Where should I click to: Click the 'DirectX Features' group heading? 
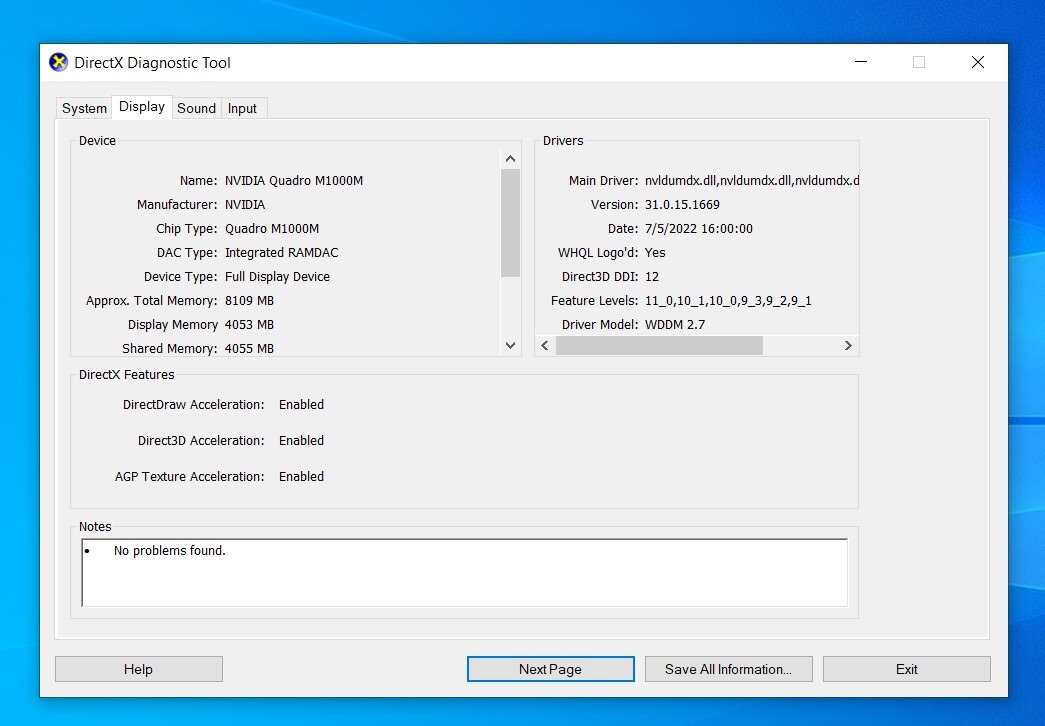[x=127, y=375]
